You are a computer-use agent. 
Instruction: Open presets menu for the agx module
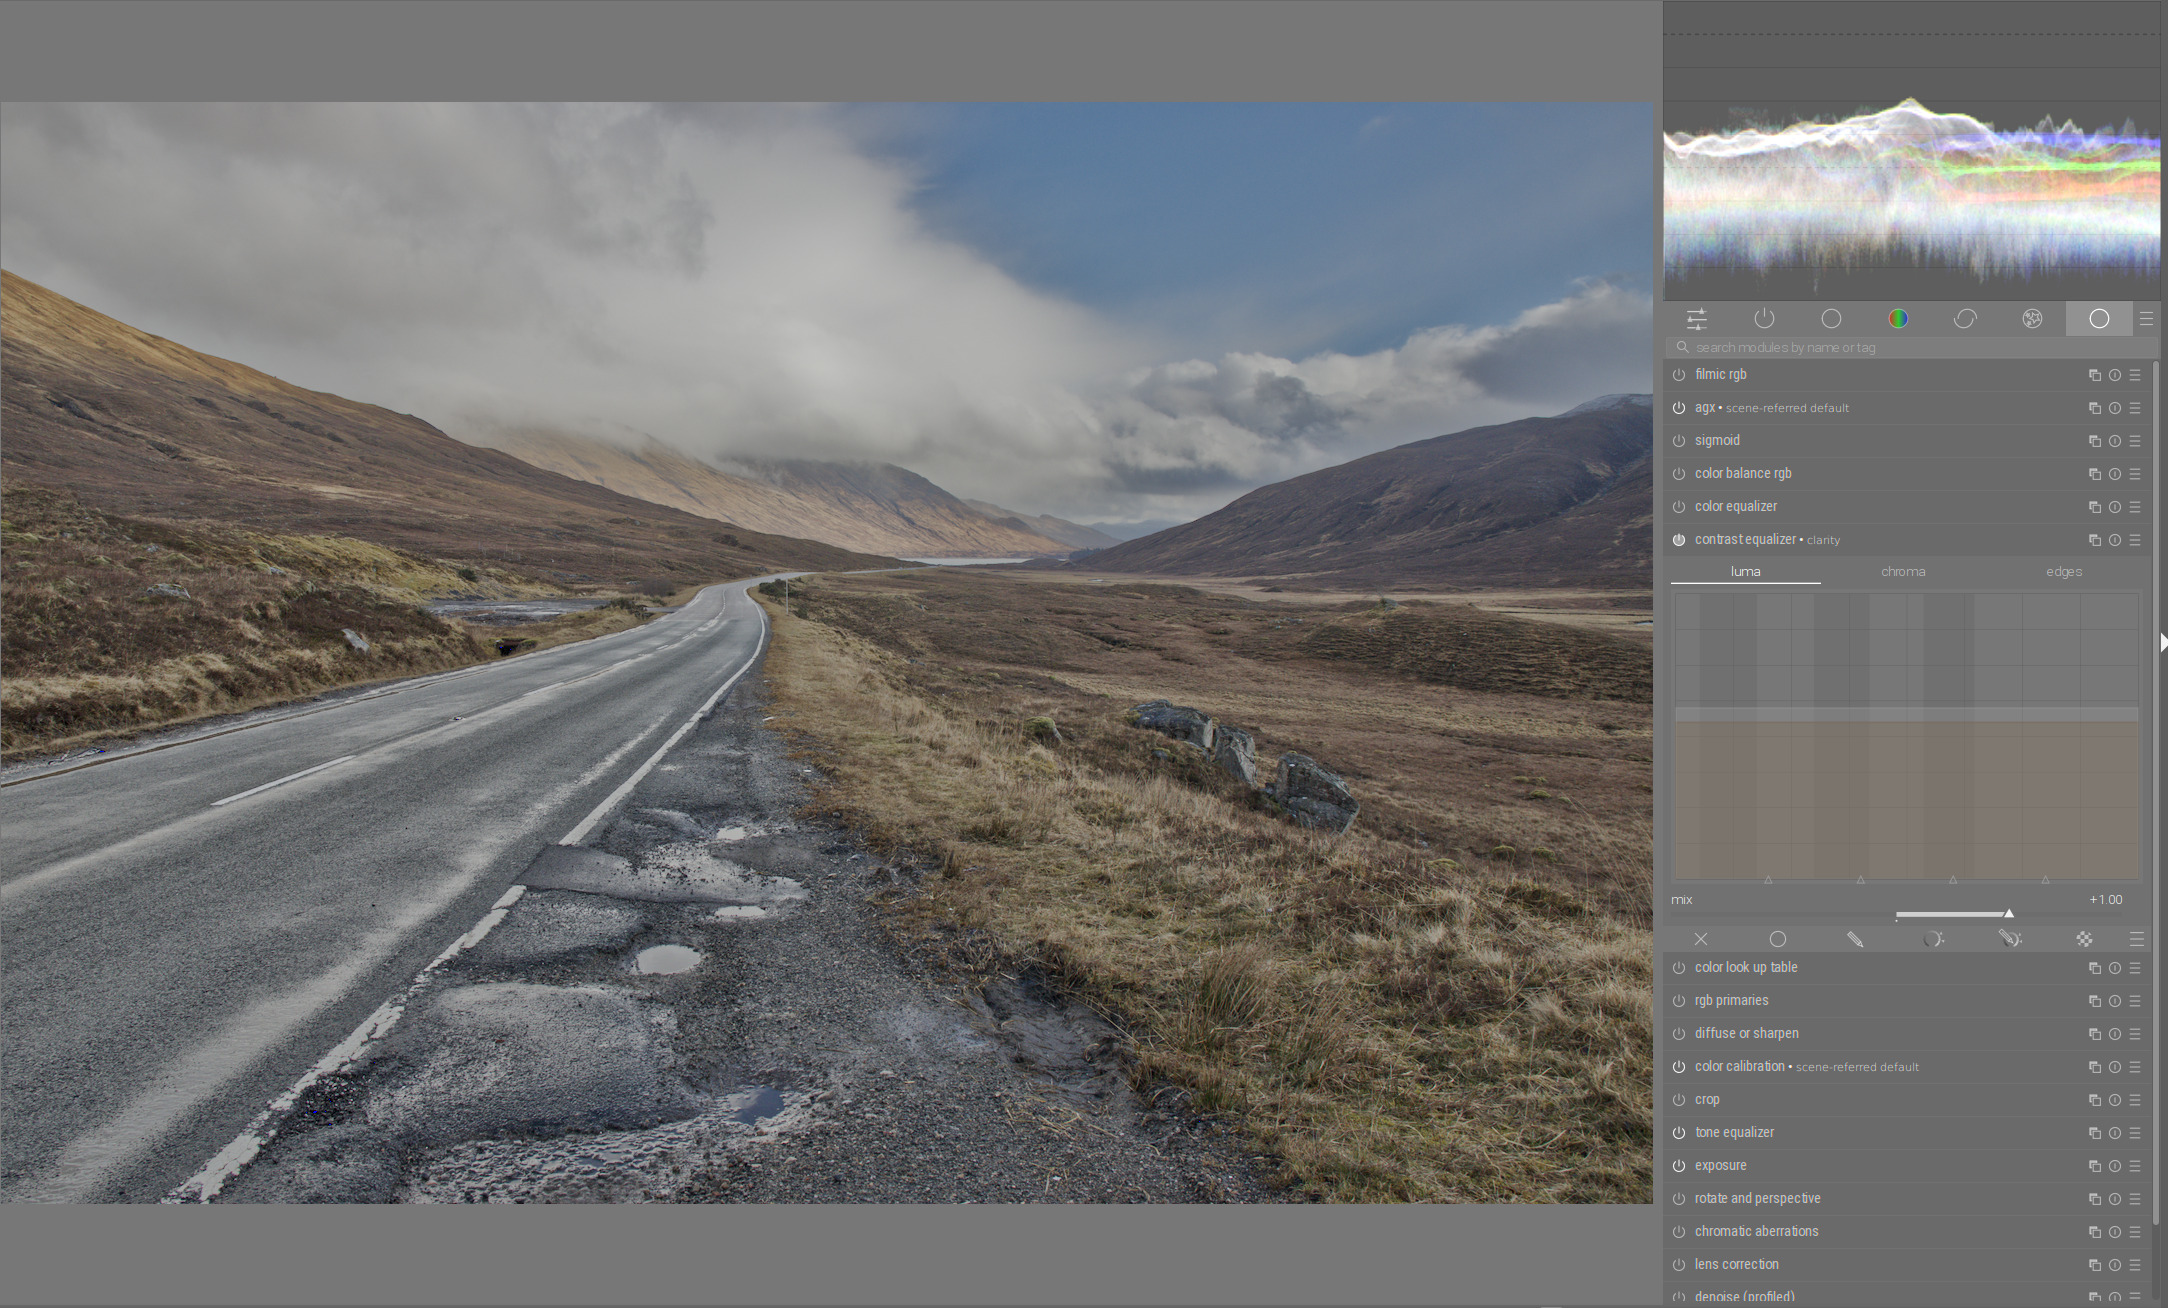point(2135,408)
